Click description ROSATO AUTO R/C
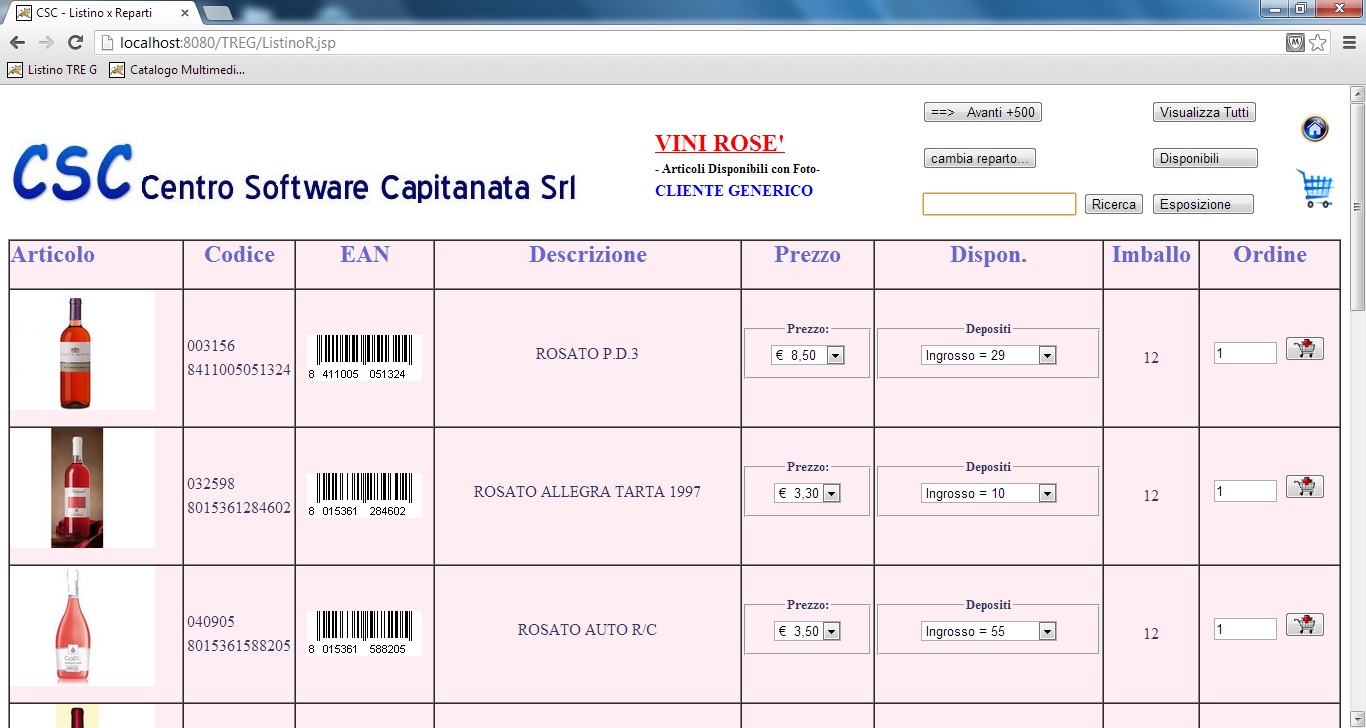Image resolution: width=1366 pixels, height=728 pixels. (x=587, y=630)
